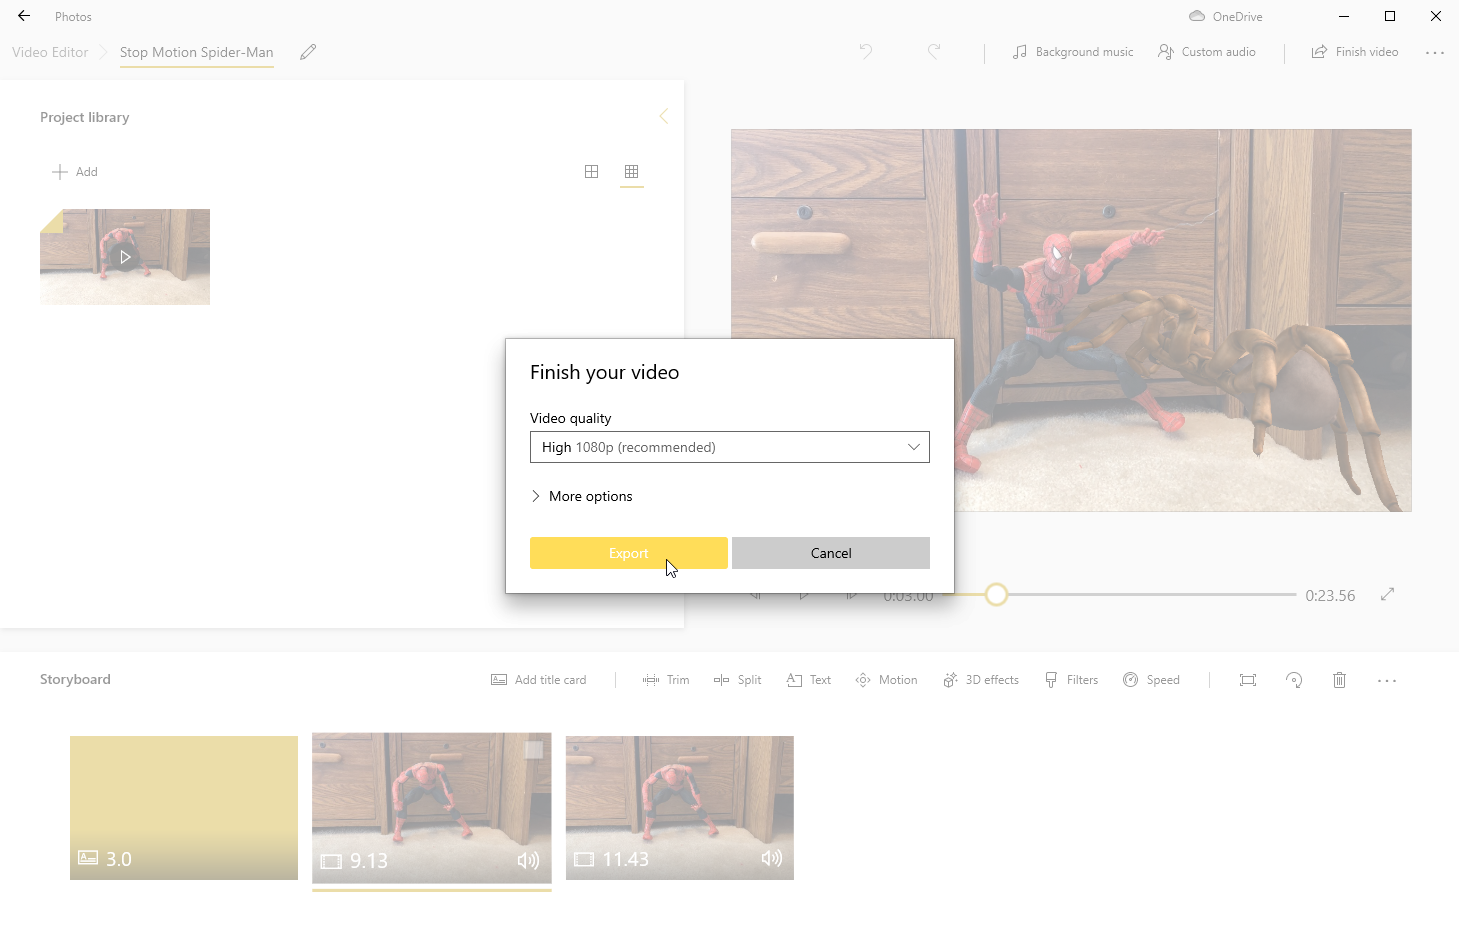1459x932 pixels.
Task: Rotate the selected clip
Action: 1294,680
